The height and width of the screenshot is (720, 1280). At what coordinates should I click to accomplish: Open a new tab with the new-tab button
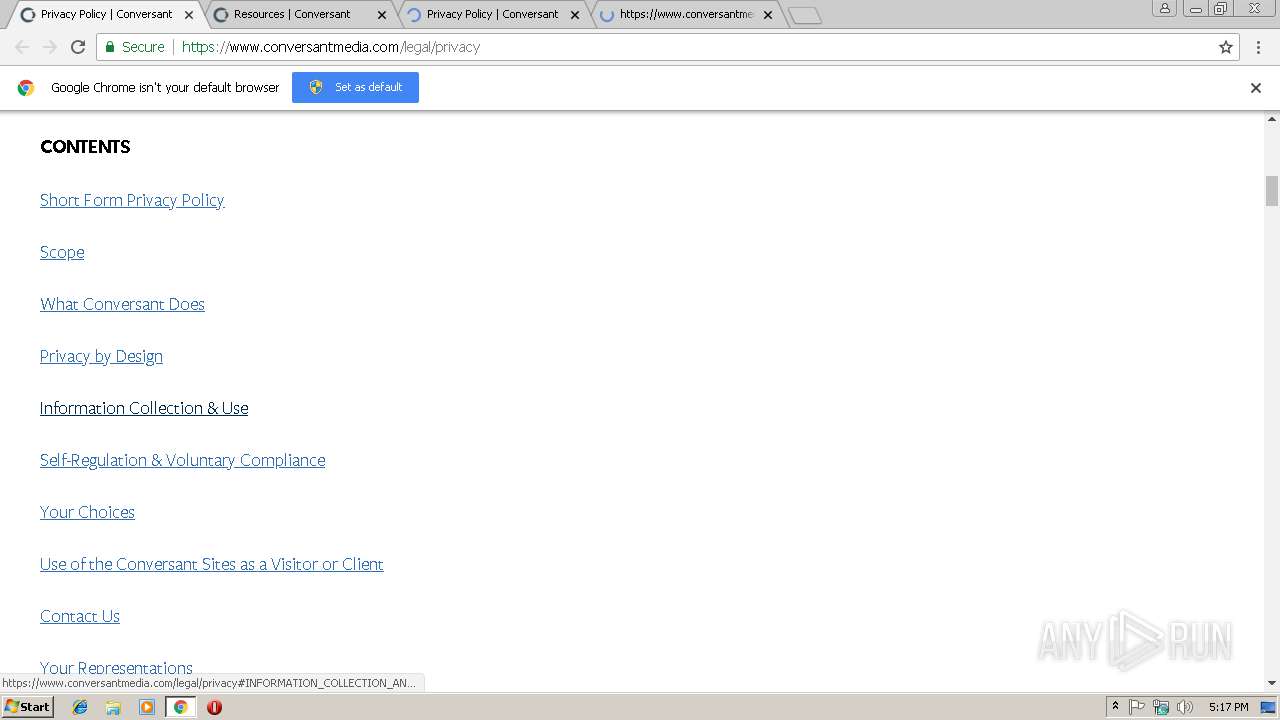804,15
